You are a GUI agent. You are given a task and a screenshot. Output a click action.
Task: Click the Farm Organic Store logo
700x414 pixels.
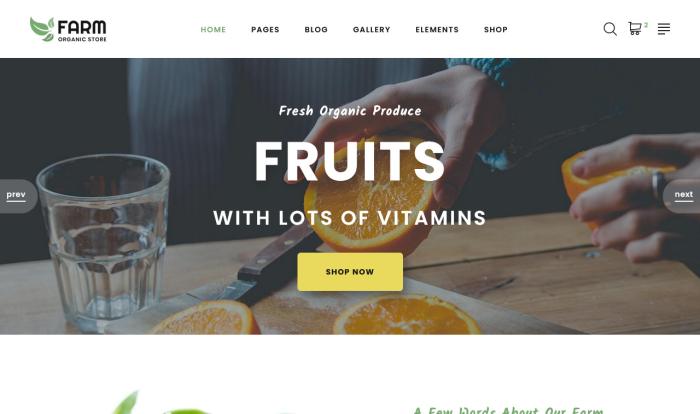[x=68, y=29]
